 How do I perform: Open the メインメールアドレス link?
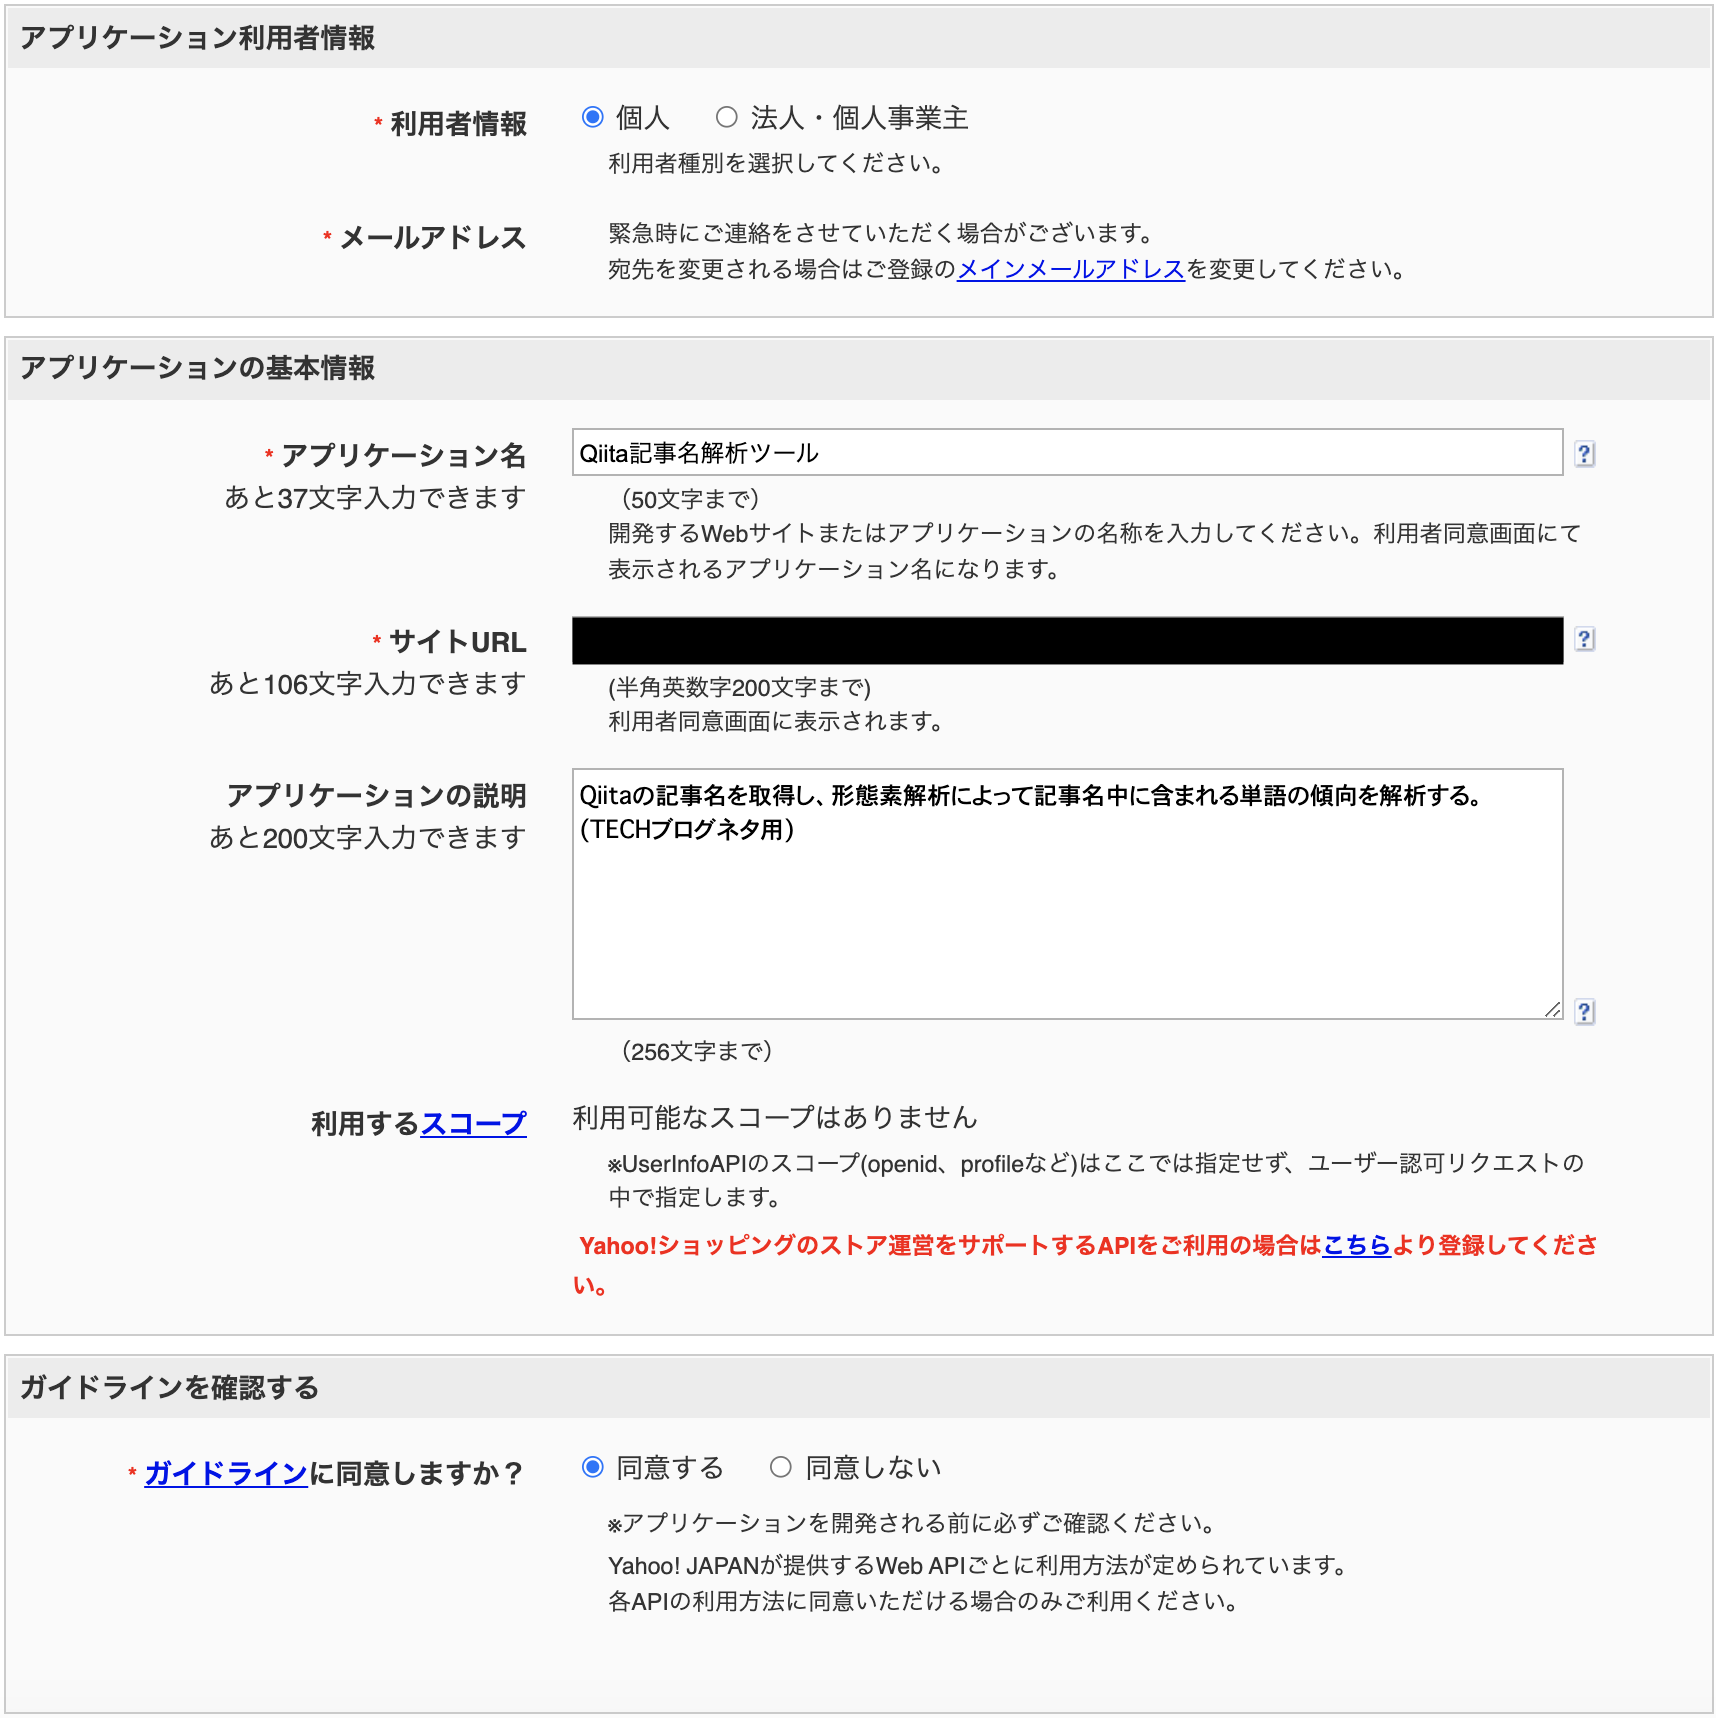(x=1071, y=269)
